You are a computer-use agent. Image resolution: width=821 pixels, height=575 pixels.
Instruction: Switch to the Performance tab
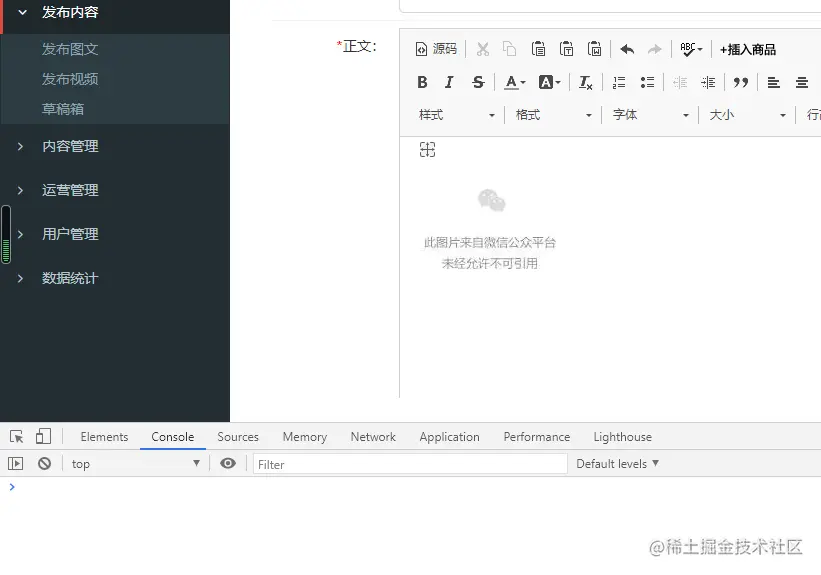(x=537, y=437)
